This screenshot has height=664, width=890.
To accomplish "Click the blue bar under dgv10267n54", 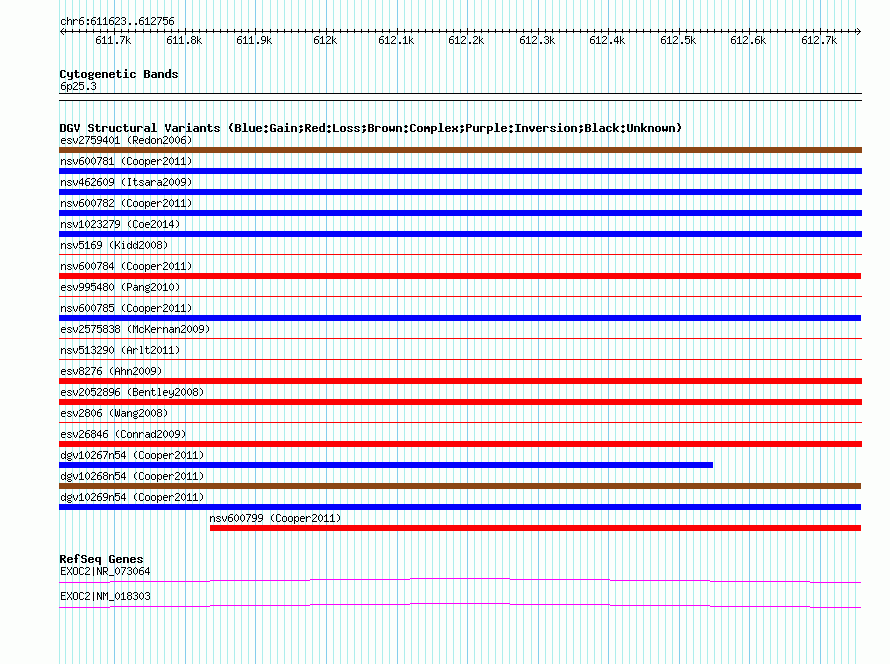I will click(386, 465).
